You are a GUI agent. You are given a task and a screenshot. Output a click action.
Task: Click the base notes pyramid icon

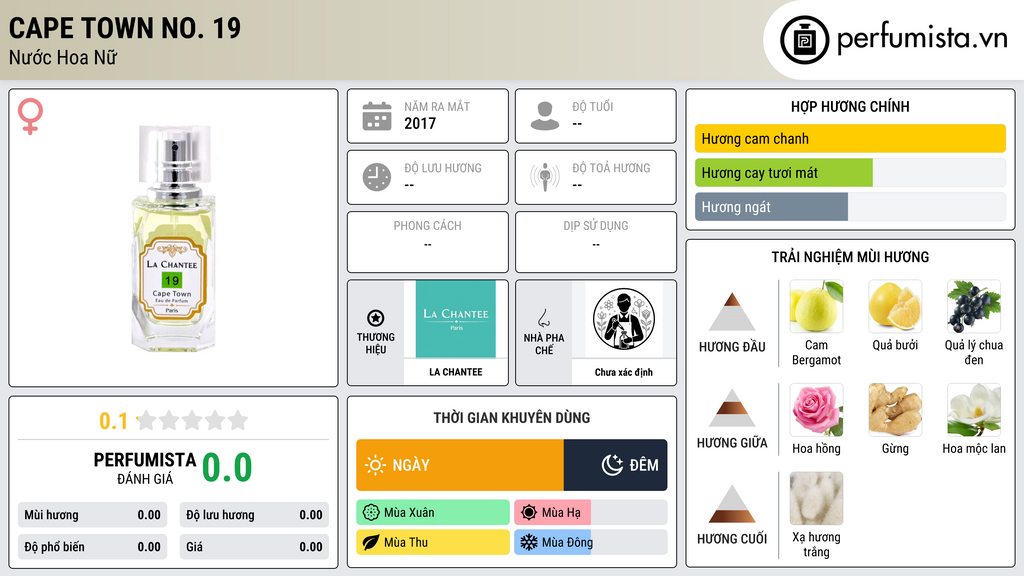[x=732, y=504]
